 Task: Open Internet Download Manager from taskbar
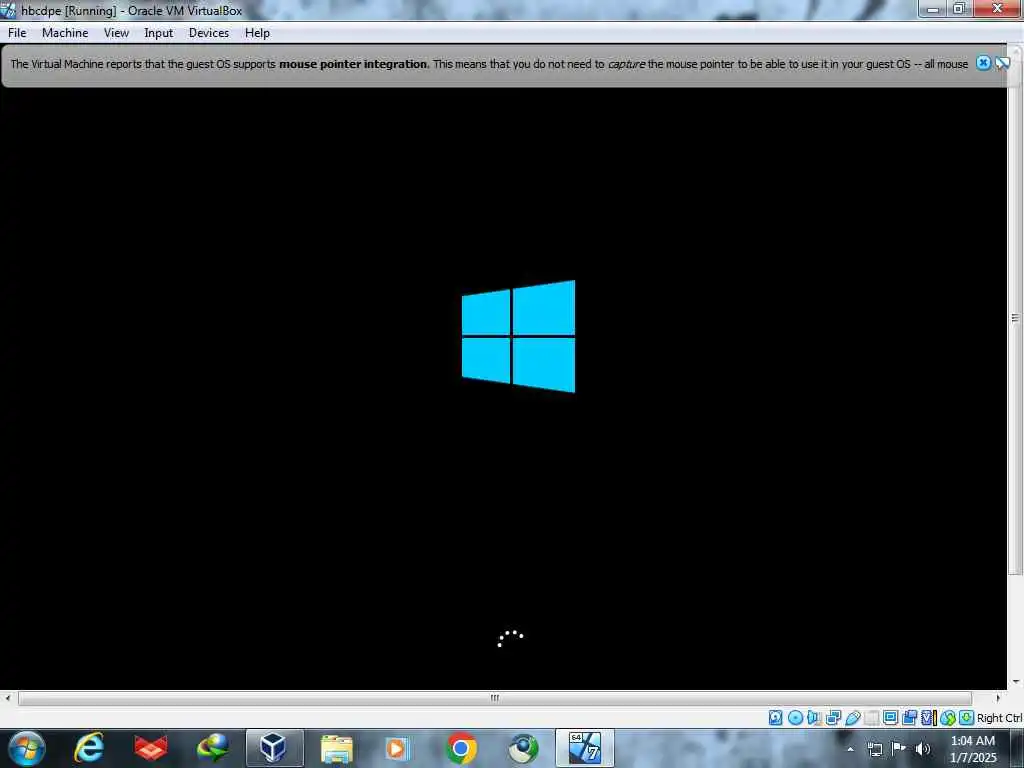coord(213,748)
